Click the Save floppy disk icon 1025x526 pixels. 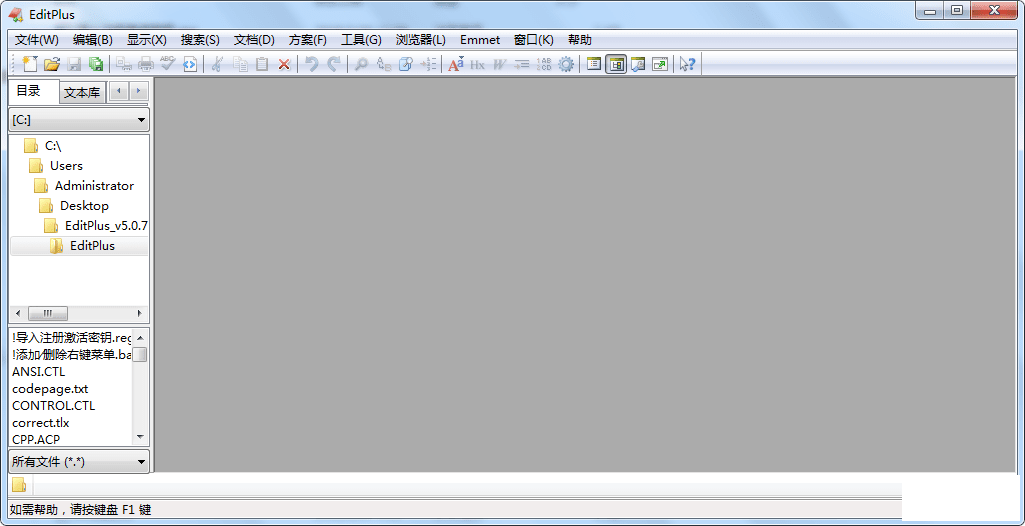(75, 64)
